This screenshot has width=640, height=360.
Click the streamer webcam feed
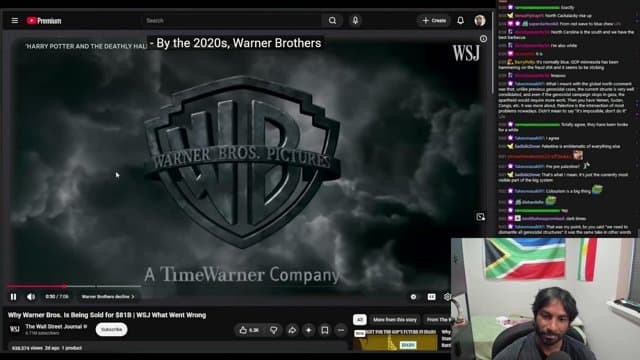[x=545, y=299]
